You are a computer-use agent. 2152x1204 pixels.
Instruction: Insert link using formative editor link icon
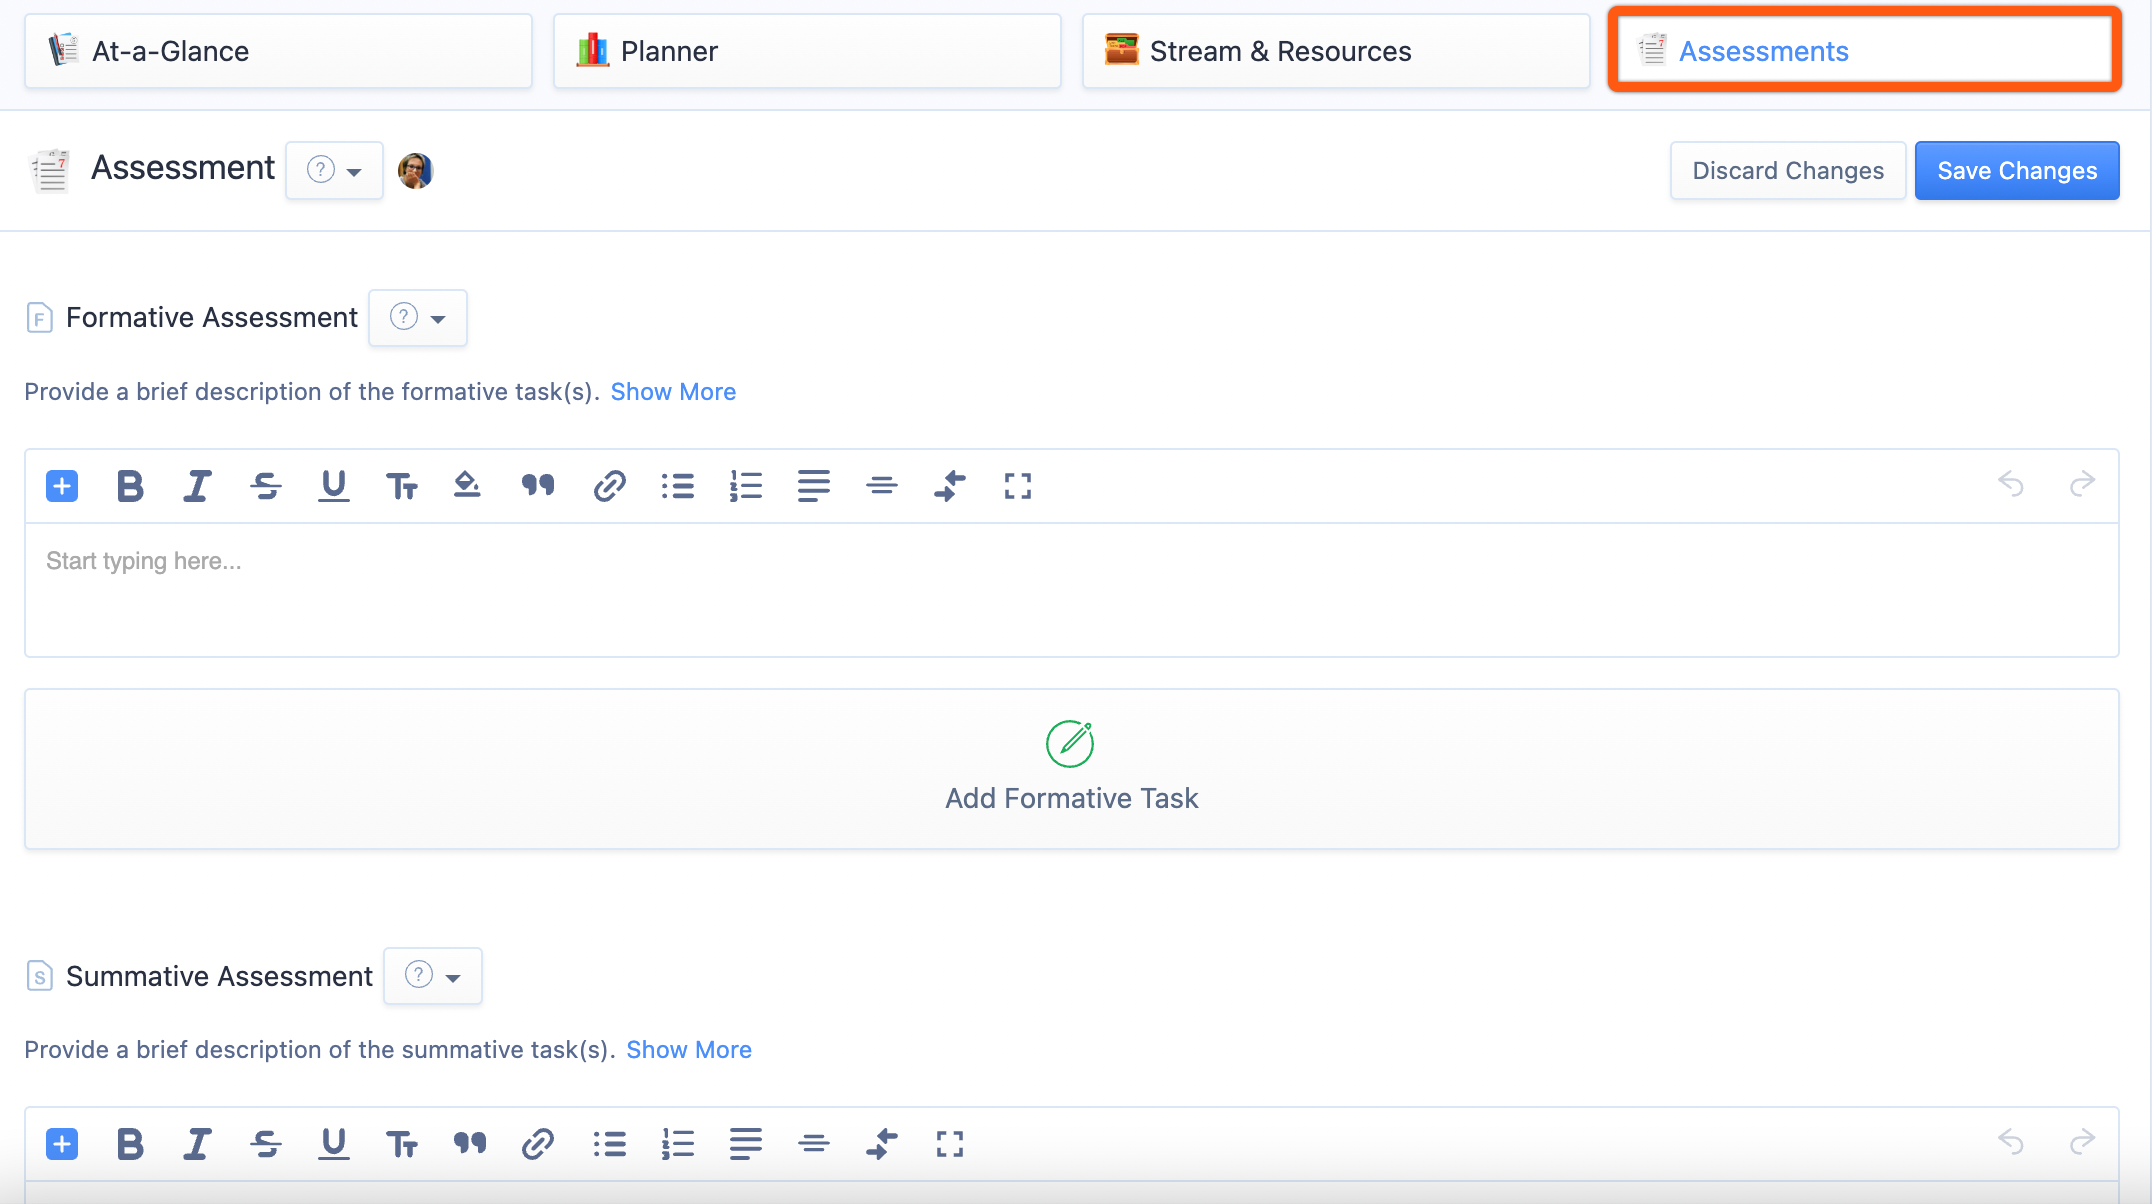(x=609, y=486)
